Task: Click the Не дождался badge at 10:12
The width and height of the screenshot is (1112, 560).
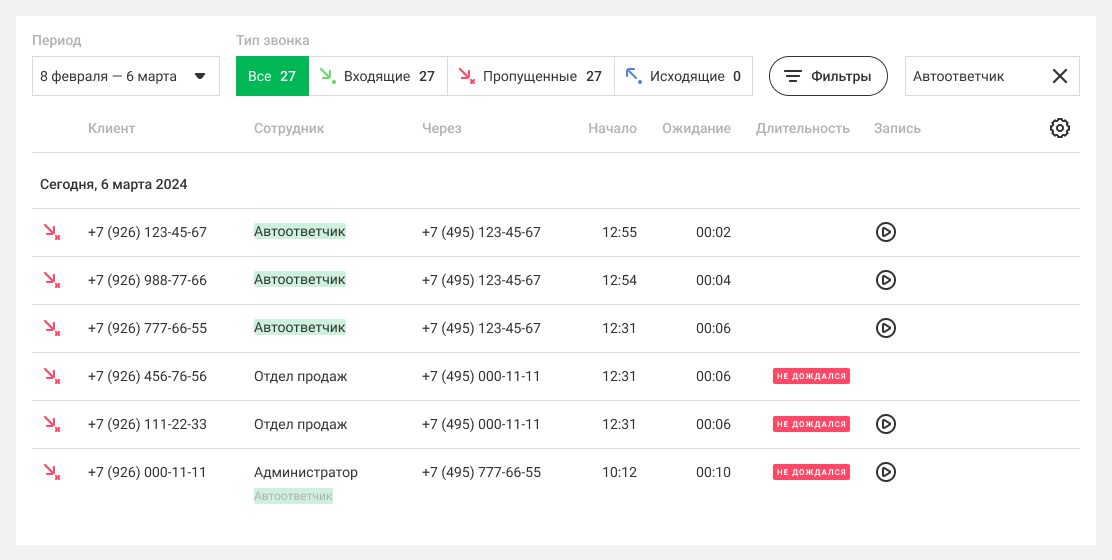Action: [x=811, y=472]
